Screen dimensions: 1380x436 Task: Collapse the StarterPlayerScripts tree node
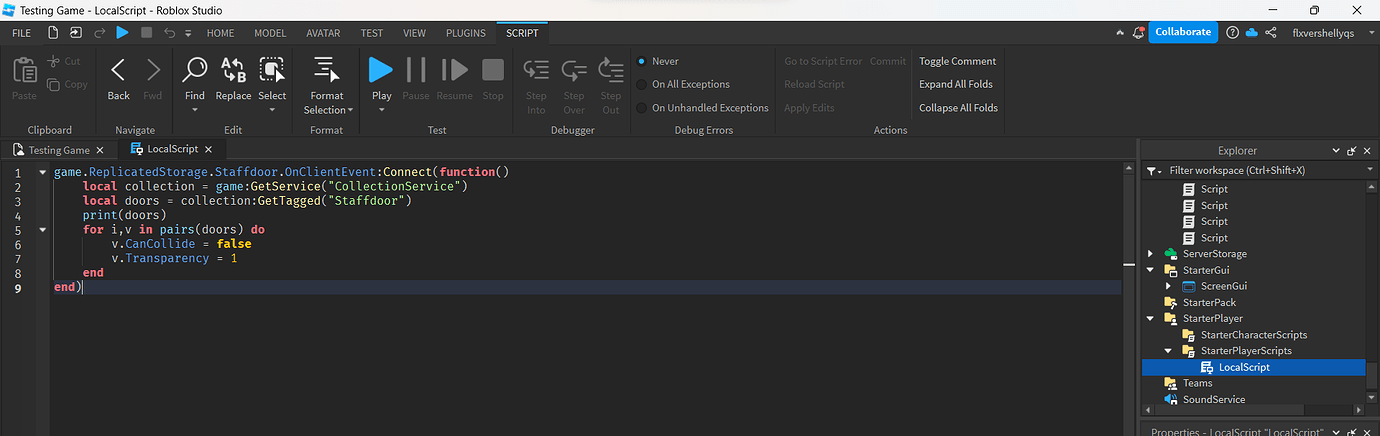pyautogui.click(x=1168, y=351)
